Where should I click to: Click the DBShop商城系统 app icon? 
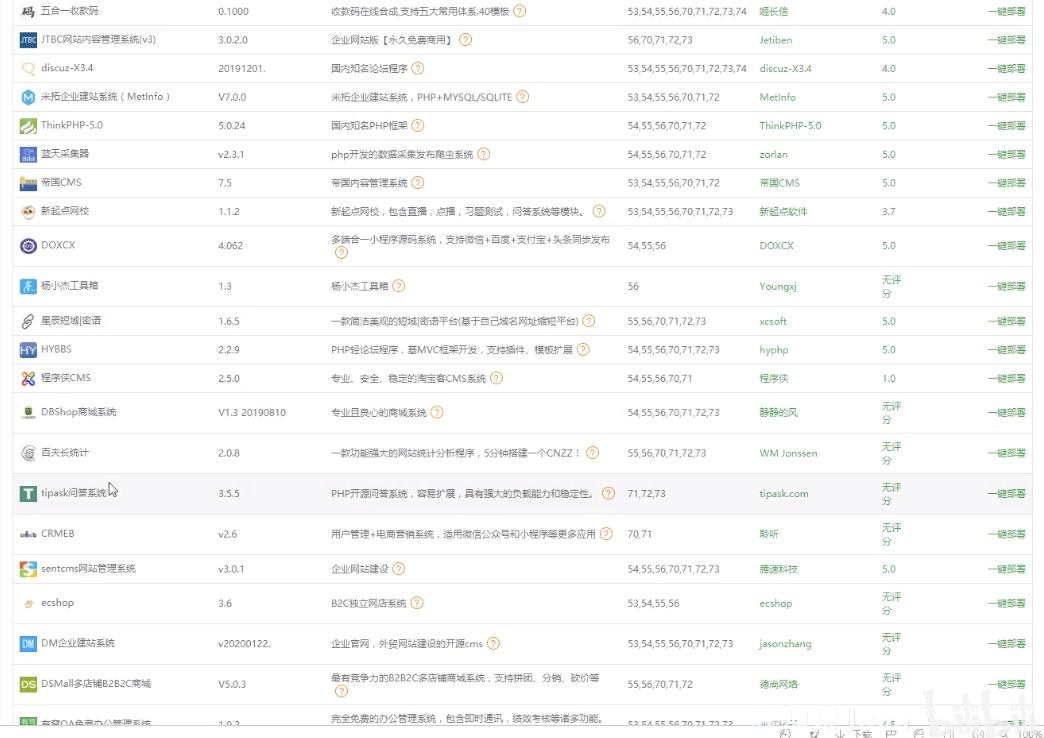point(28,412)
